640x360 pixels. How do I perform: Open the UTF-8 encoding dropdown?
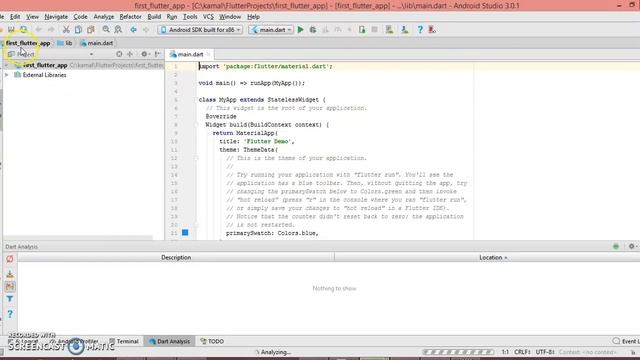[545, 352]
